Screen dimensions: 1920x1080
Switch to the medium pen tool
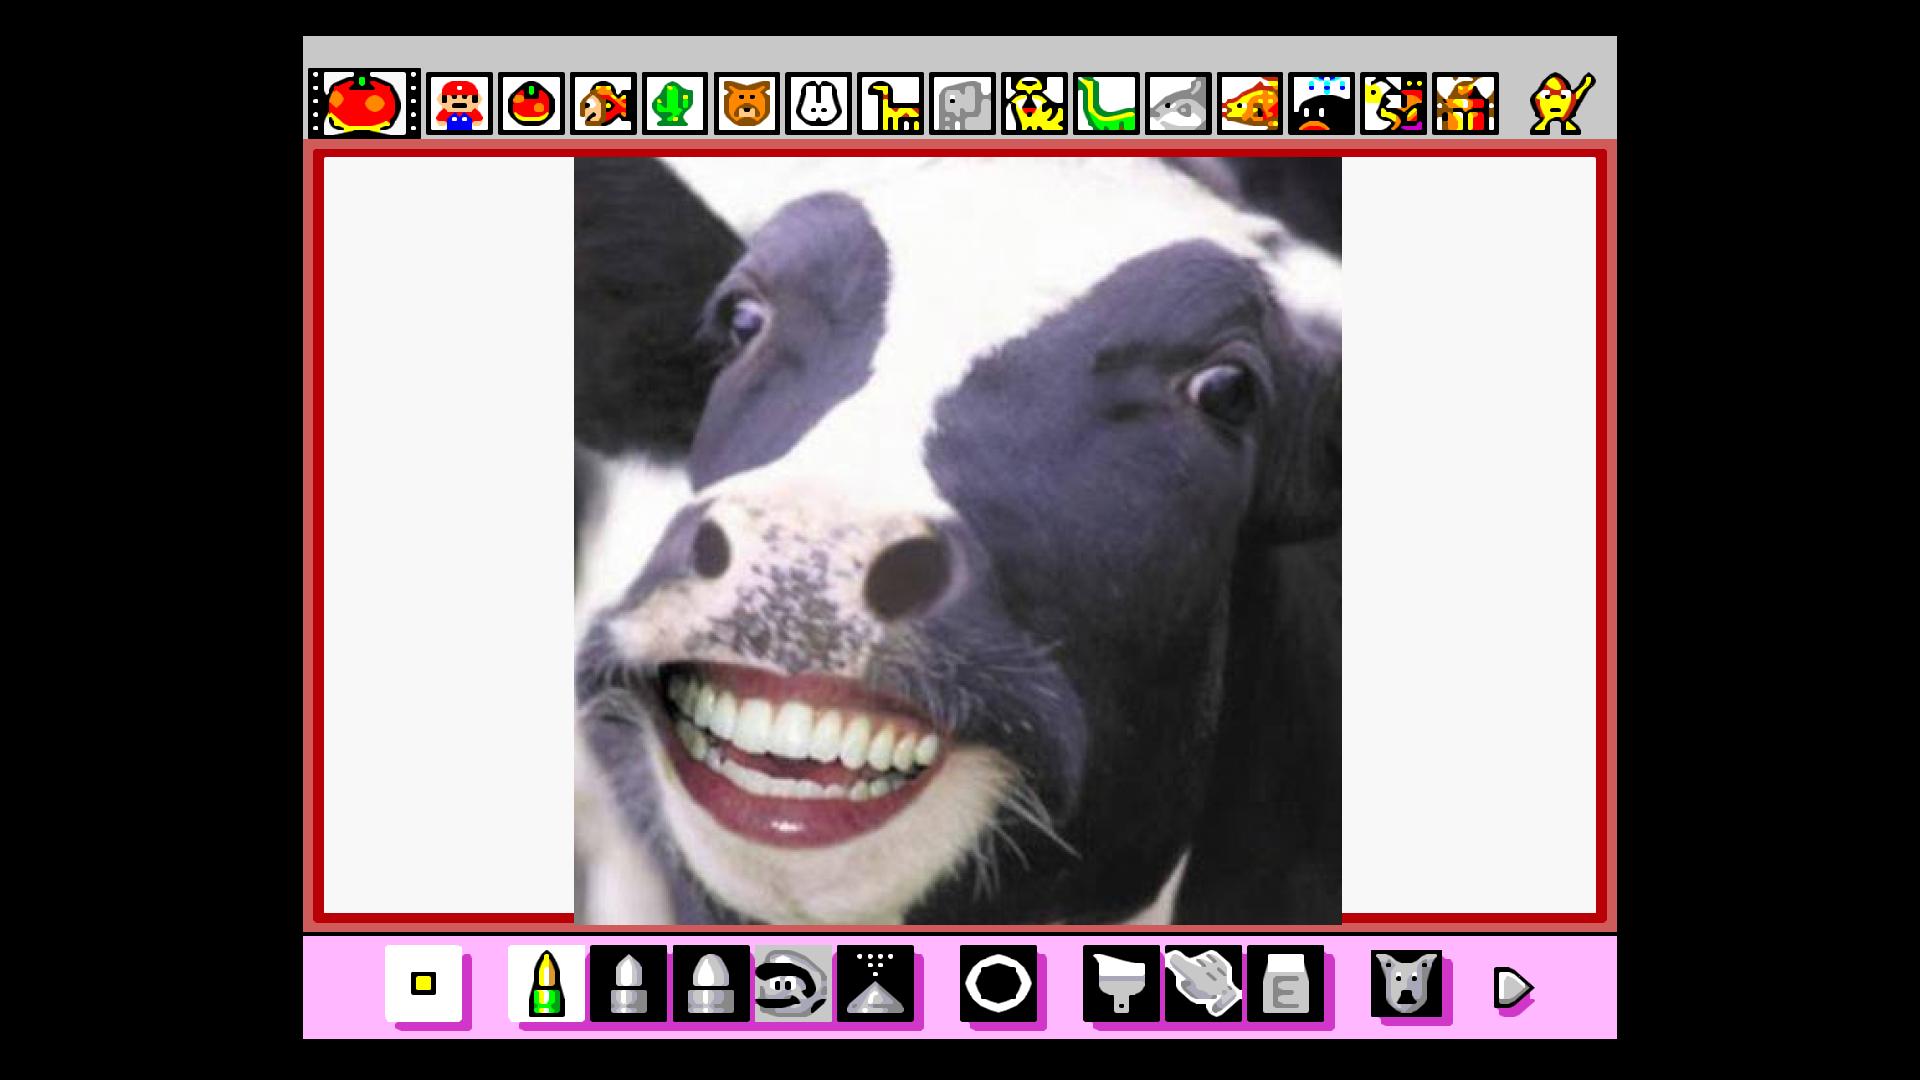pos(628,983)
